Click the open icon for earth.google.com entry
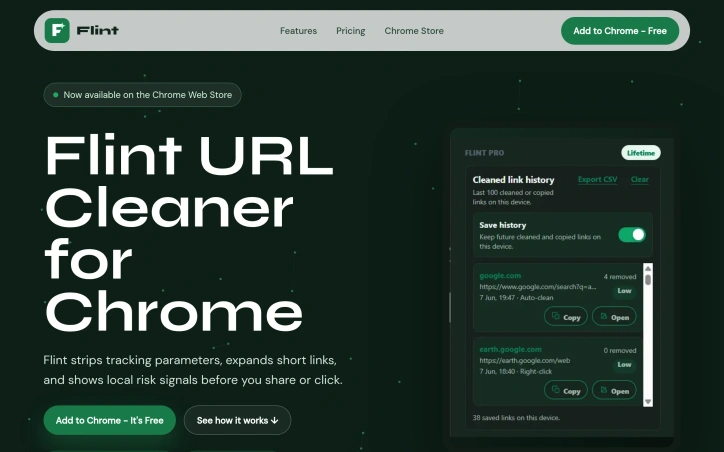Screen dimensions: 724x452 tap(603, 390)
